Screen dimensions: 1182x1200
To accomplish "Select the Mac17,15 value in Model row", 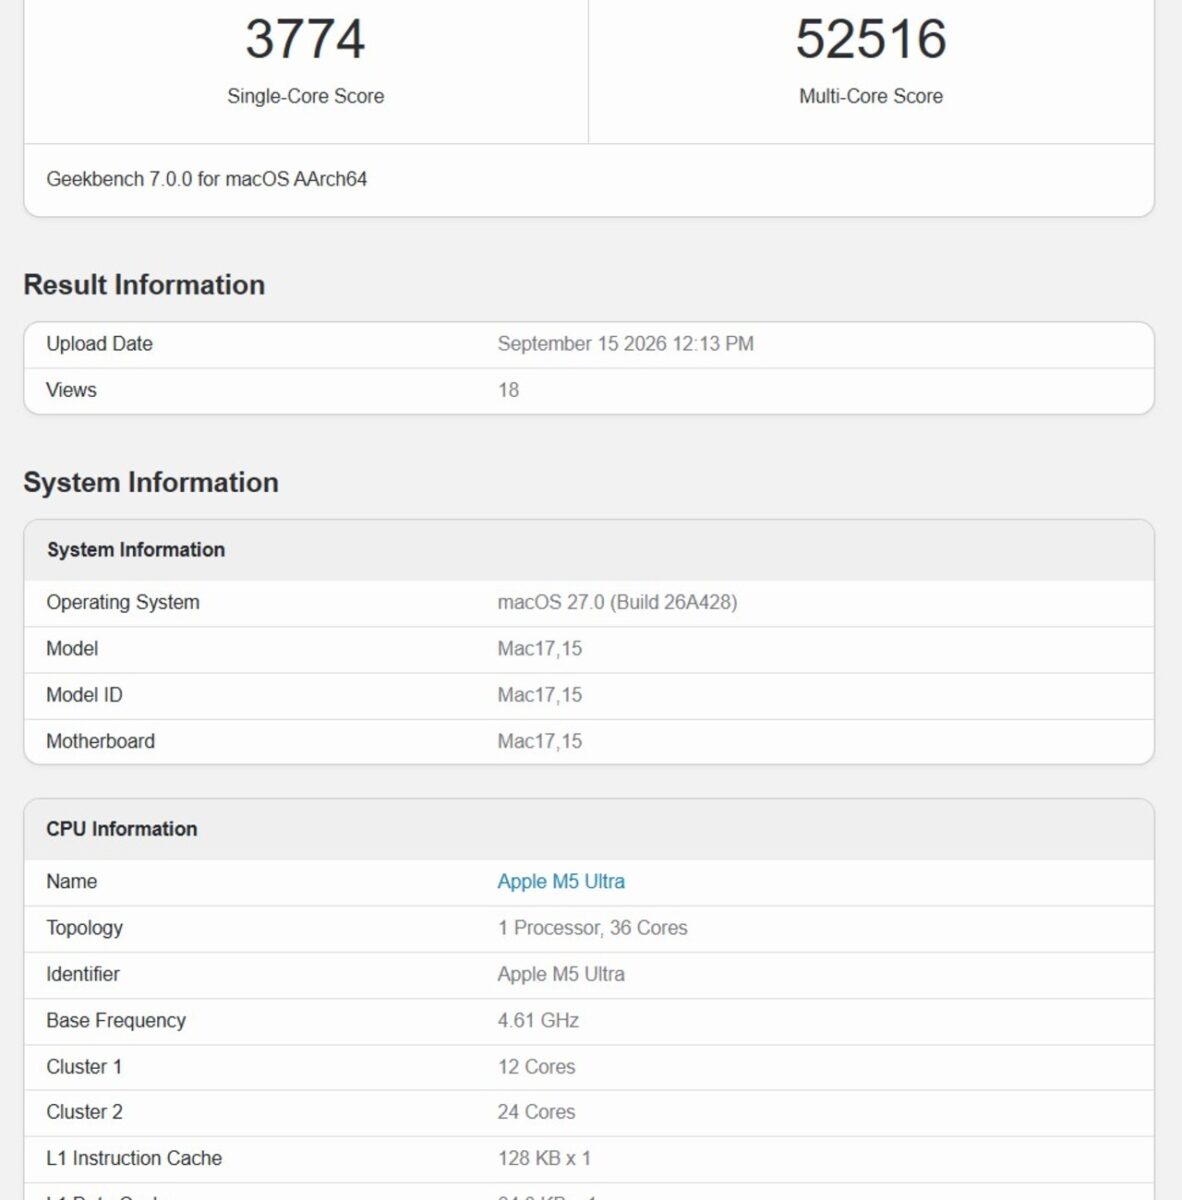I will point(540,649).
